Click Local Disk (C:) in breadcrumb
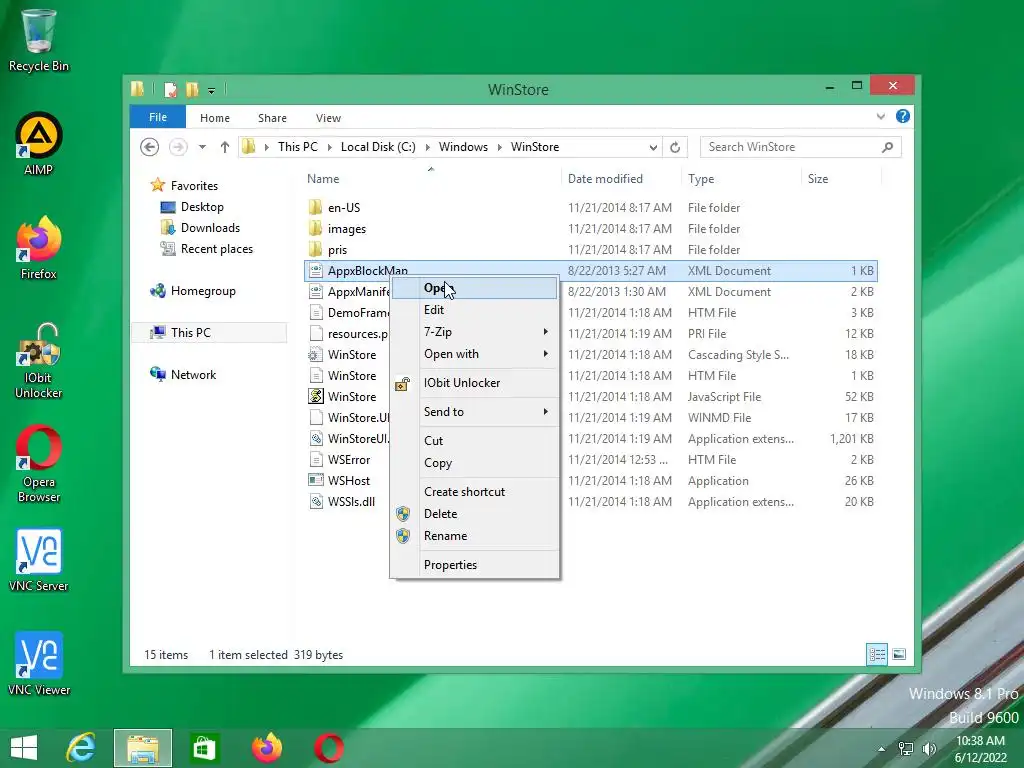This screenshot has width=1024, height=768. click(378, 147)
